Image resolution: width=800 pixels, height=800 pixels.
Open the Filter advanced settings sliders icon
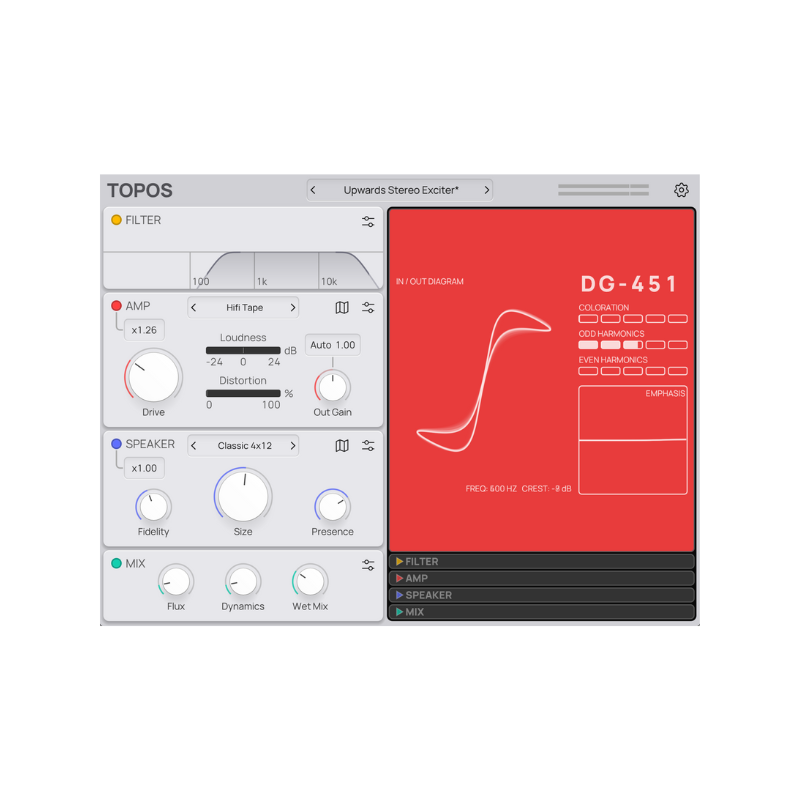click(368, 221)
